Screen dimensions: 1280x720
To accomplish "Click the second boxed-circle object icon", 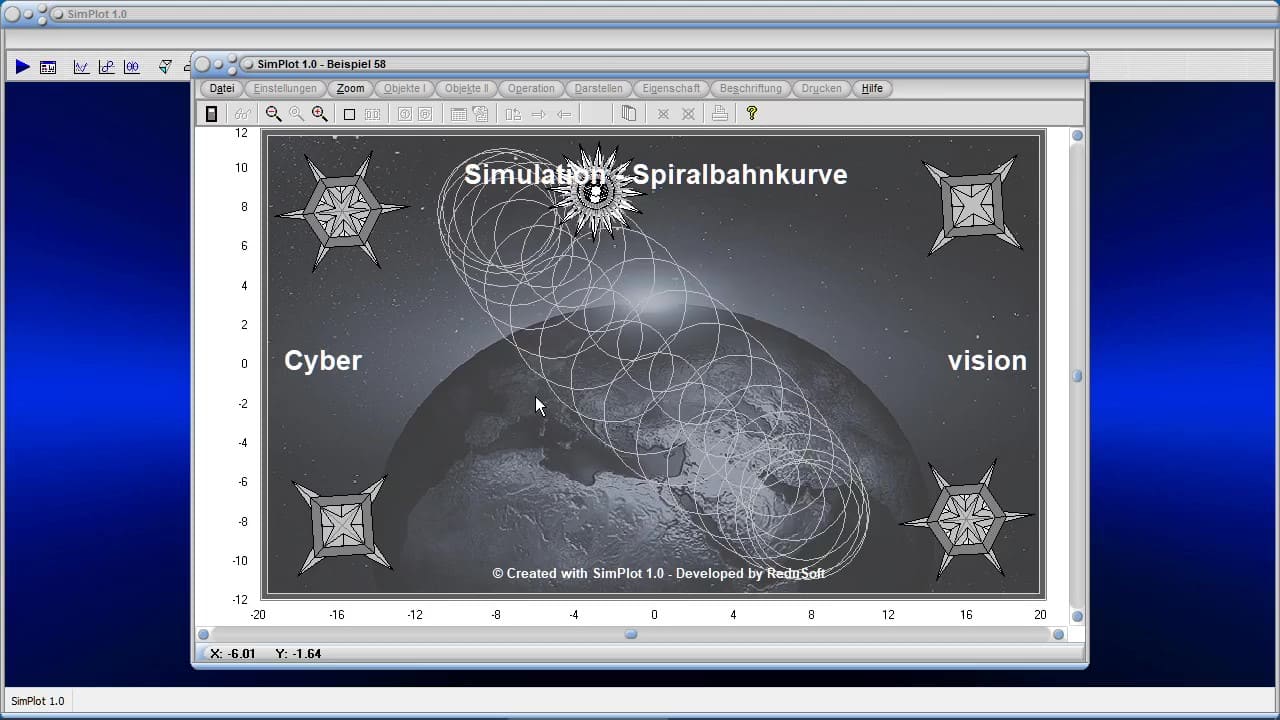I will (425, 114).
